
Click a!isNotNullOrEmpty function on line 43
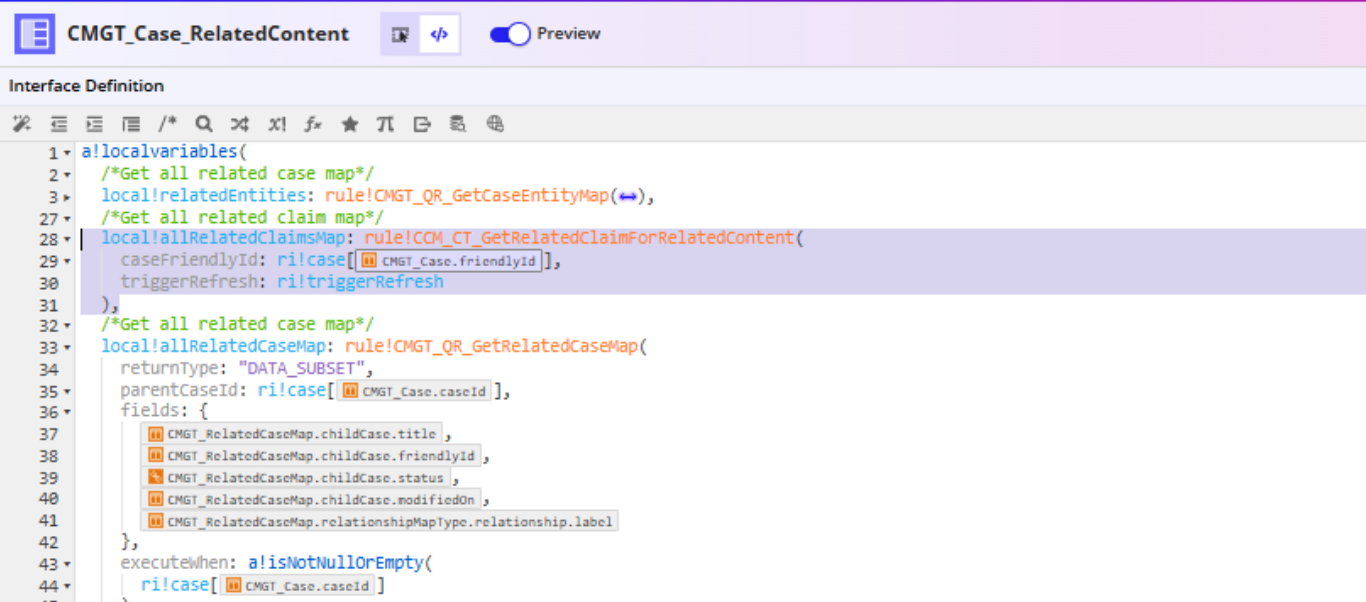336,563
